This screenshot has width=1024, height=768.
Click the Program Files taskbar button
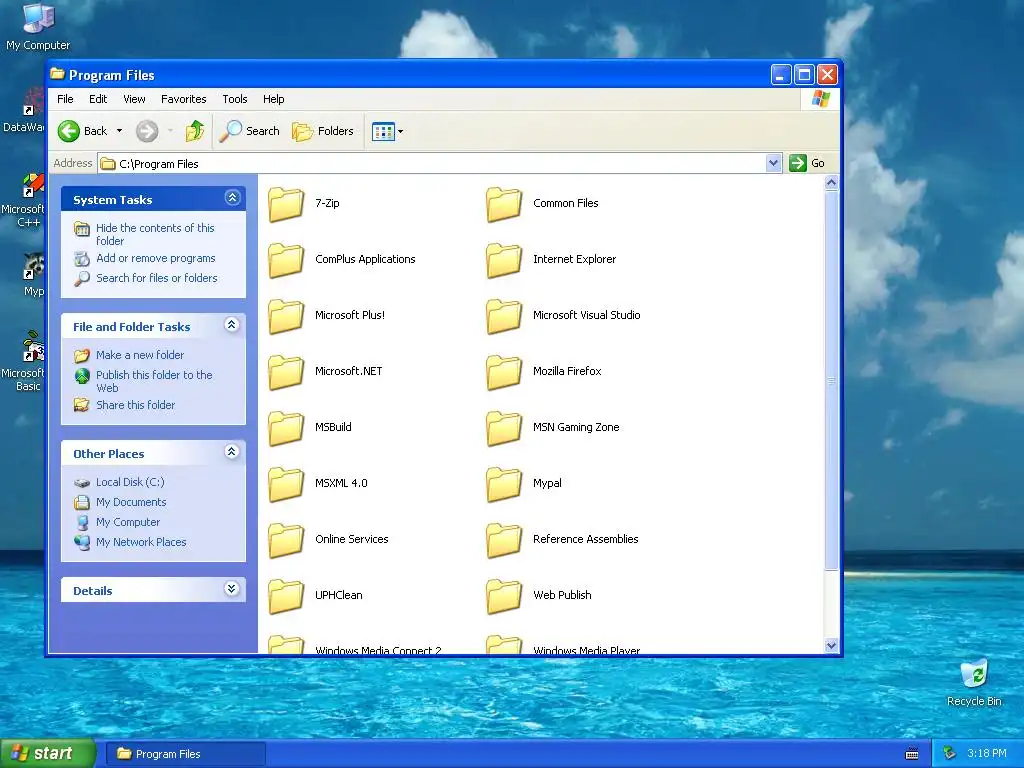point(185,754)
